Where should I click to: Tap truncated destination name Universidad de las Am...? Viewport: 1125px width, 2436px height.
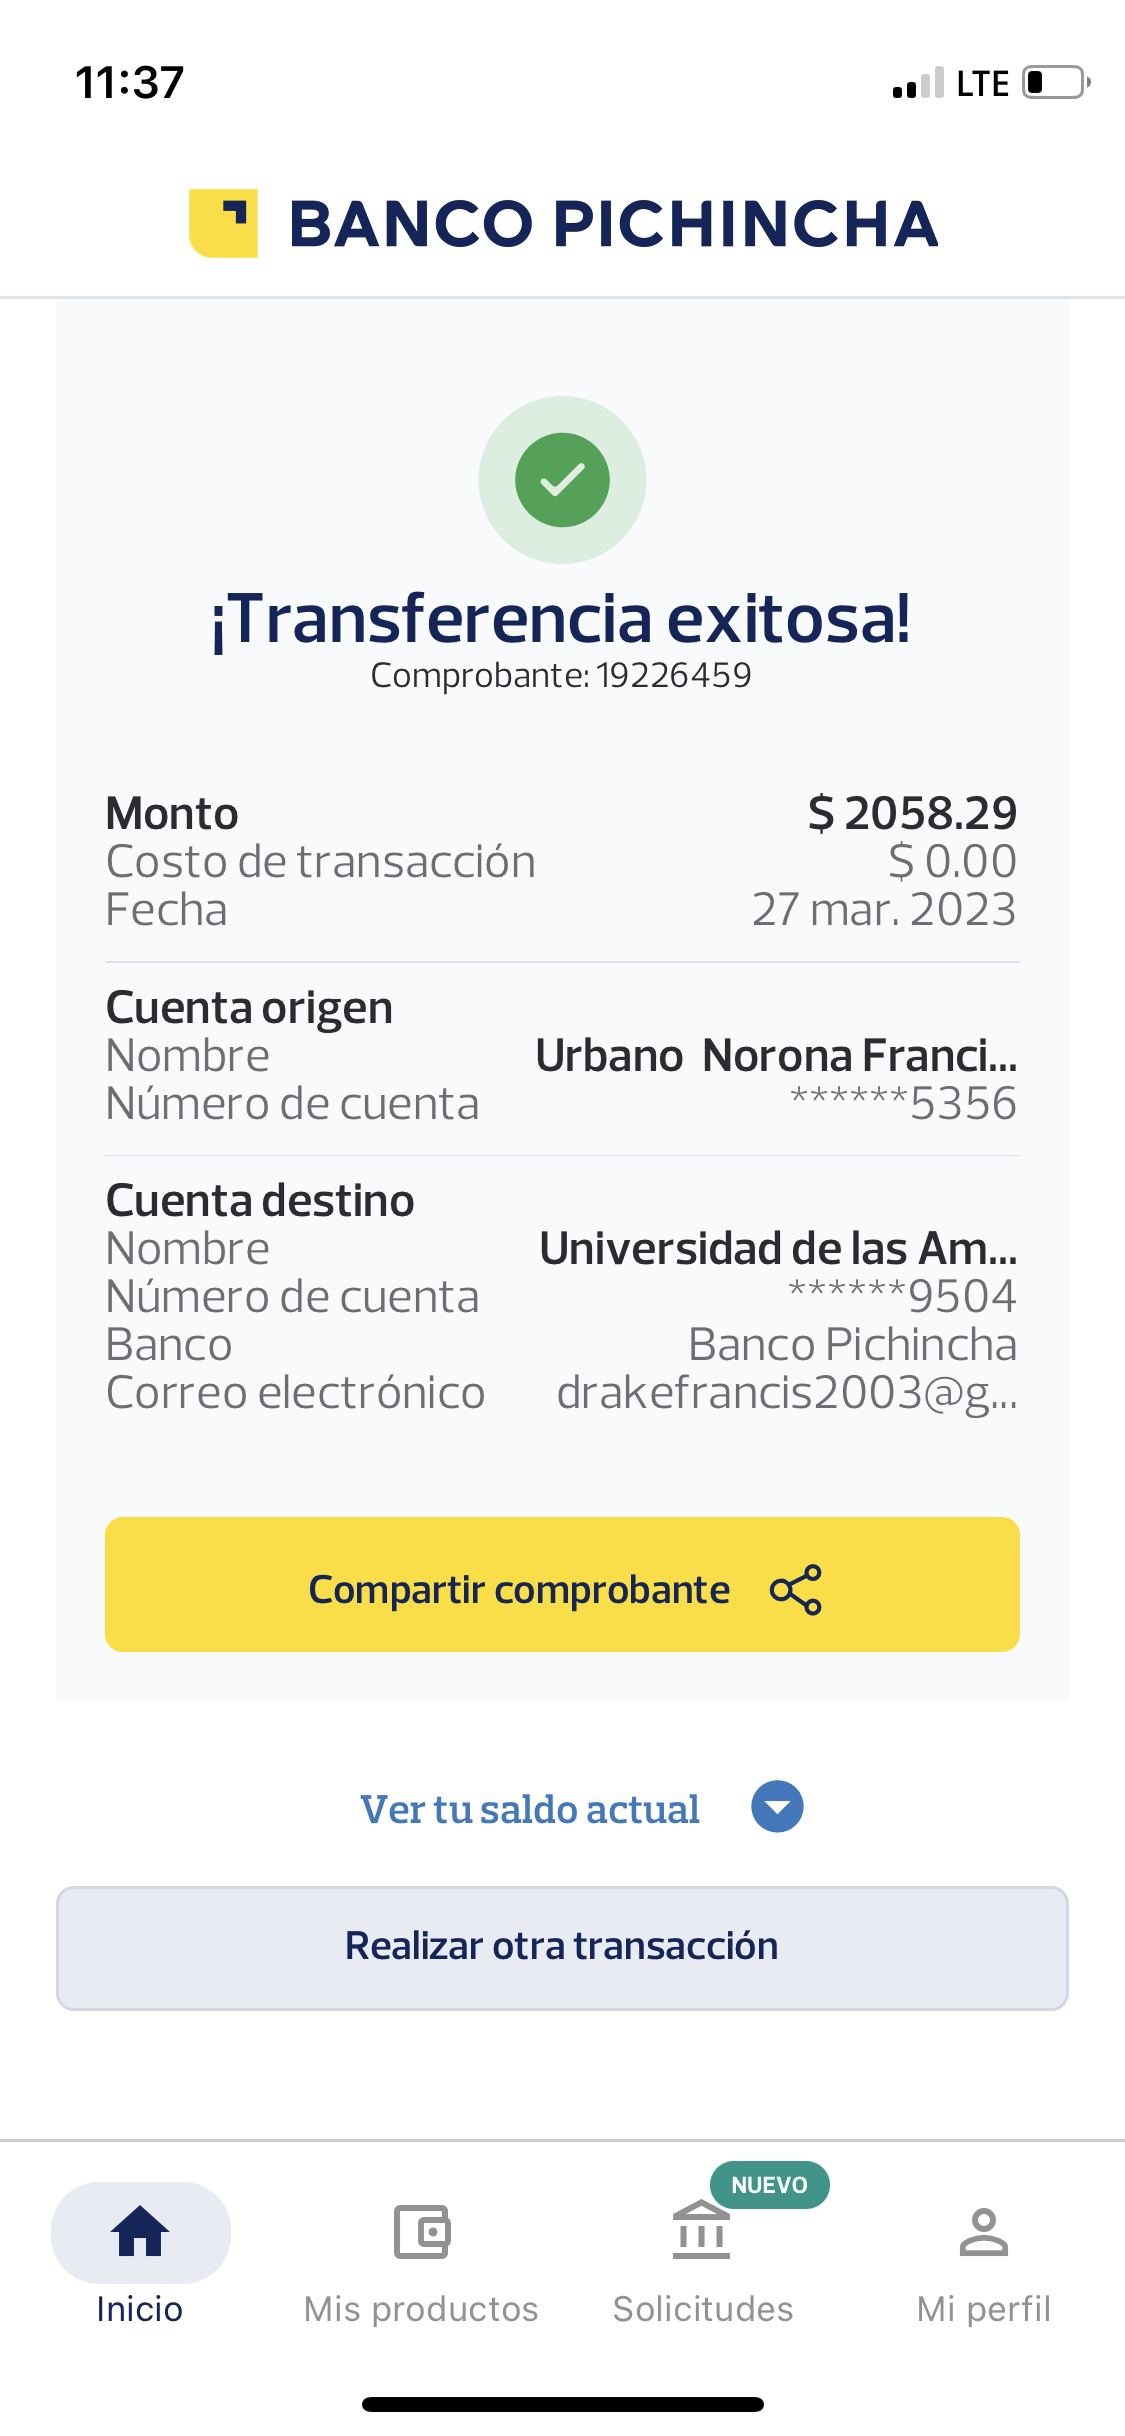[778, 1249]
